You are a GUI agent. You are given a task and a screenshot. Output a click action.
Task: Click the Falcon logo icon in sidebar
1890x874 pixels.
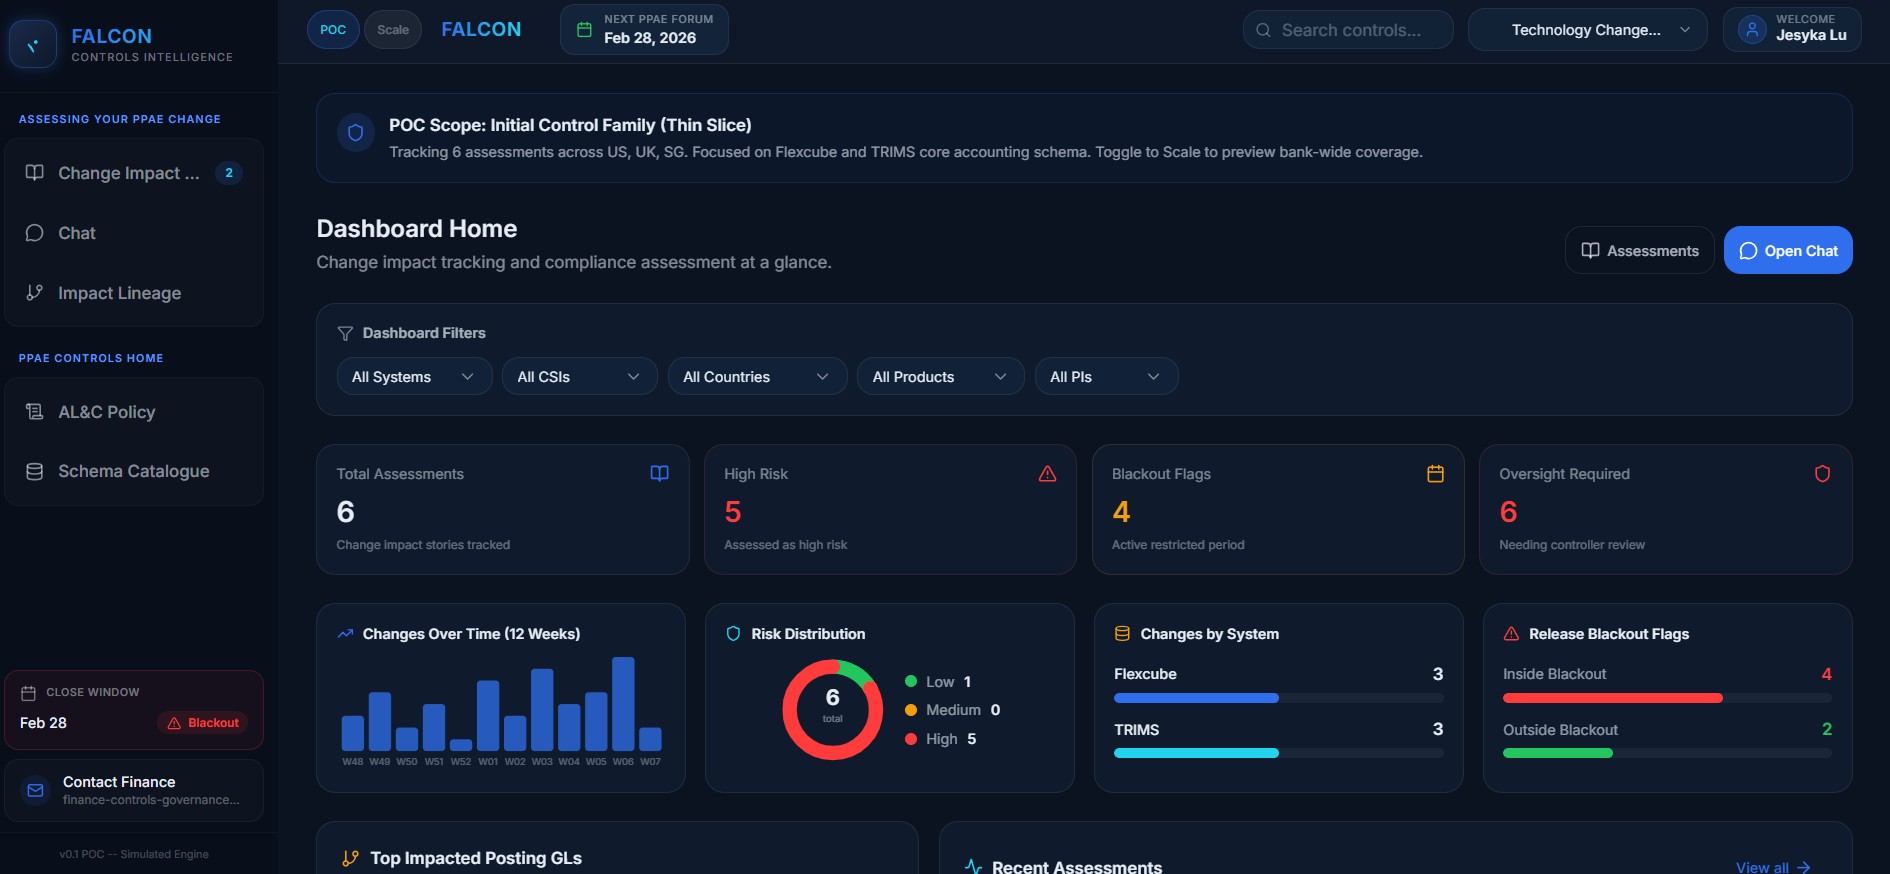point(33,45)
